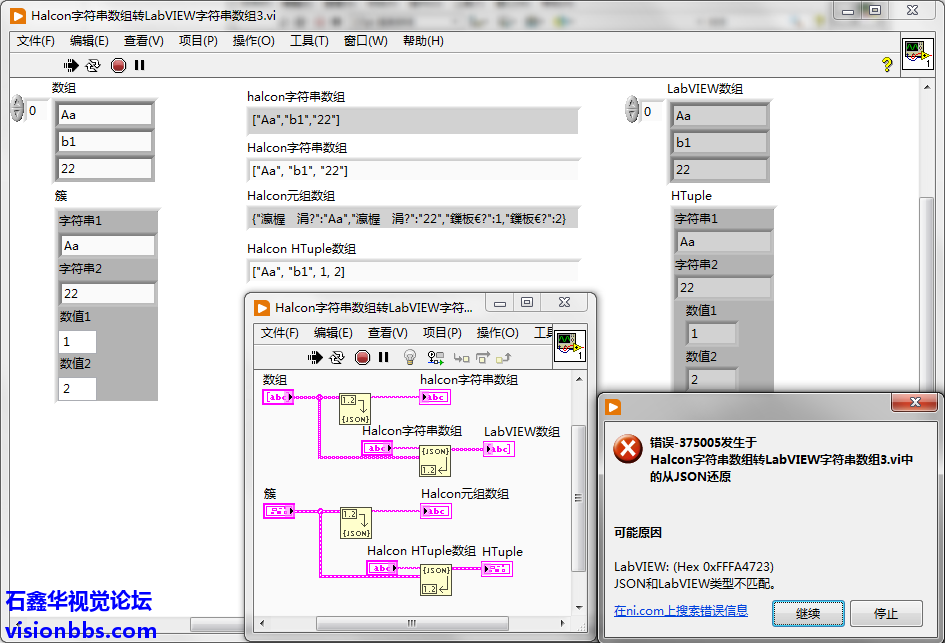The image size is (945, 643).
Task: Click the 数值1 numeric field in the 簇 cluster
Action: 77,341
